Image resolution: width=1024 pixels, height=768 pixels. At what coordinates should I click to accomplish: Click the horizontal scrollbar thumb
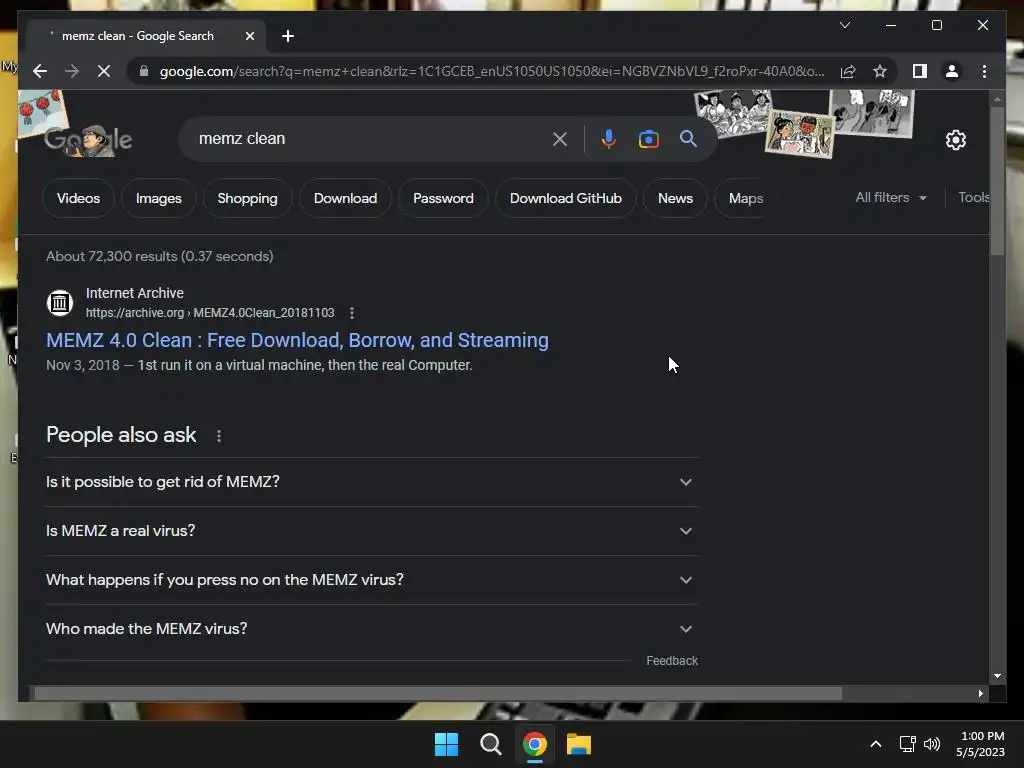438,694
